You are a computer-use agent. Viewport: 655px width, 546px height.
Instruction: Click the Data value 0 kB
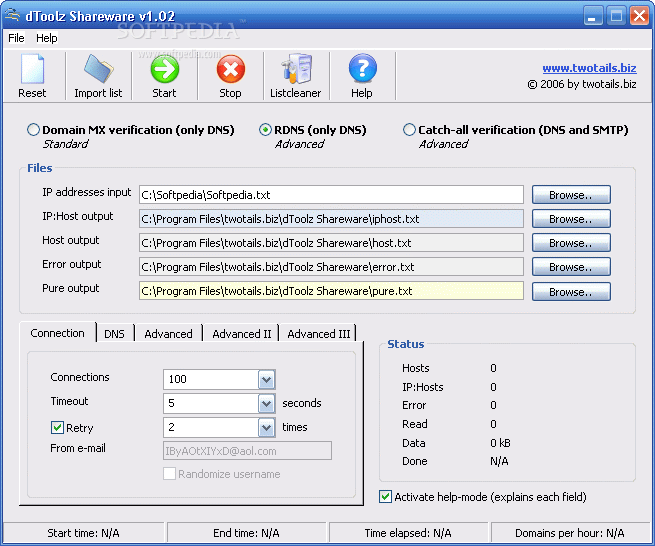tap(500, 443)
